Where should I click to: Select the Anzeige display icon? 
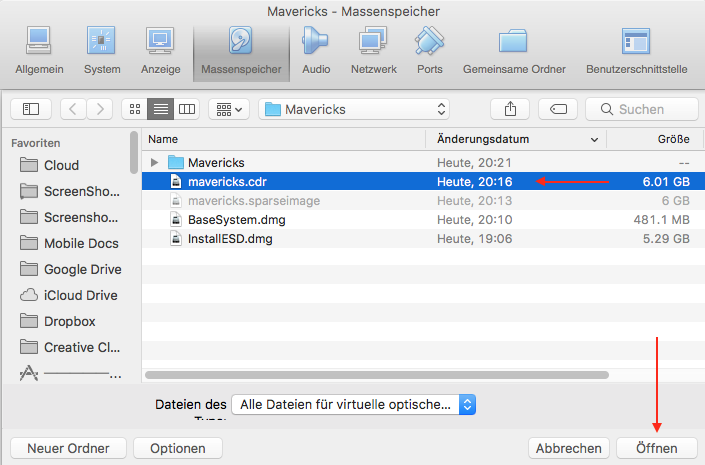(x=160, y=50)
